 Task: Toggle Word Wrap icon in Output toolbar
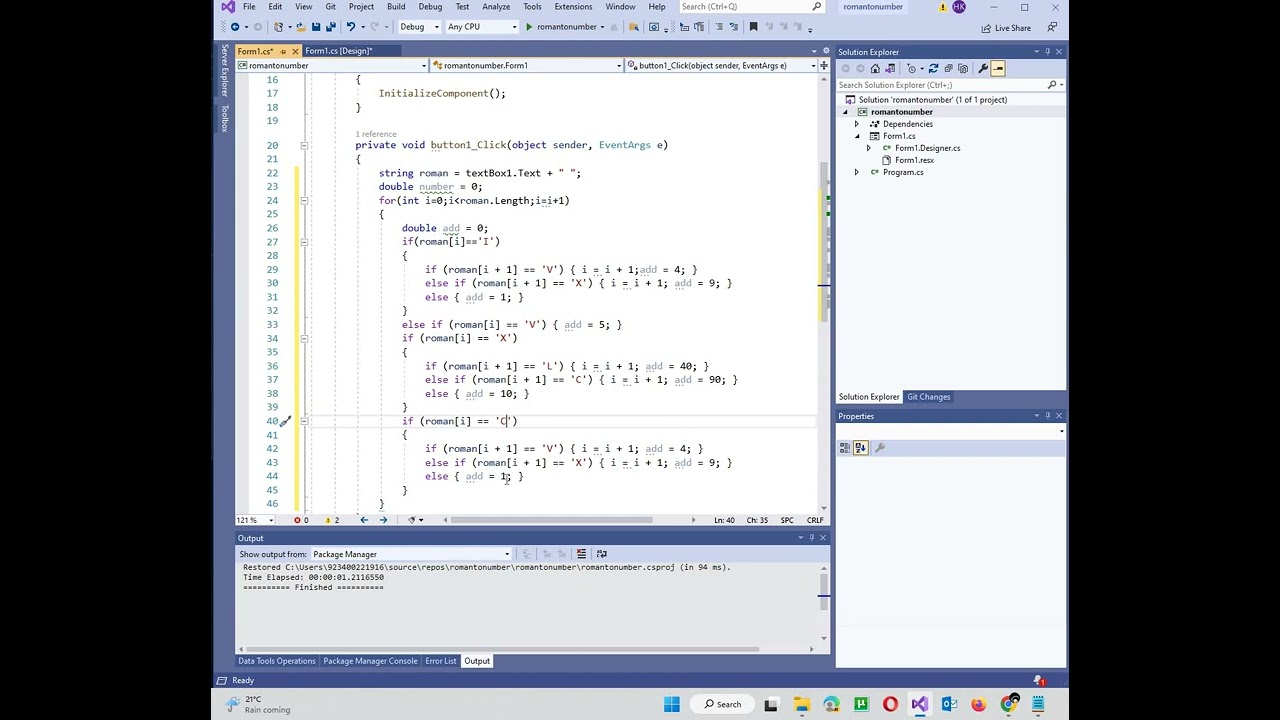click(601, 554)
